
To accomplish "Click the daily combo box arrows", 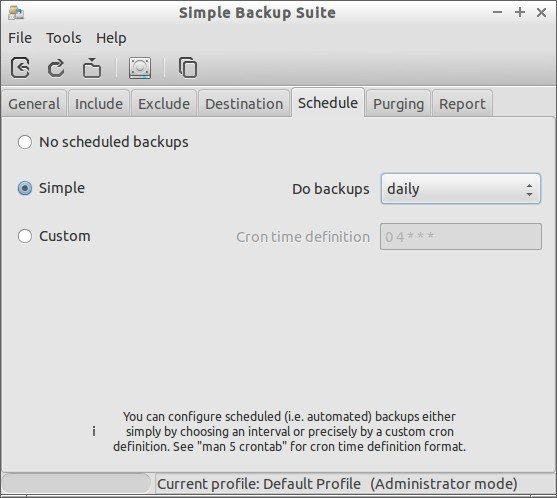I will point(529,189).
